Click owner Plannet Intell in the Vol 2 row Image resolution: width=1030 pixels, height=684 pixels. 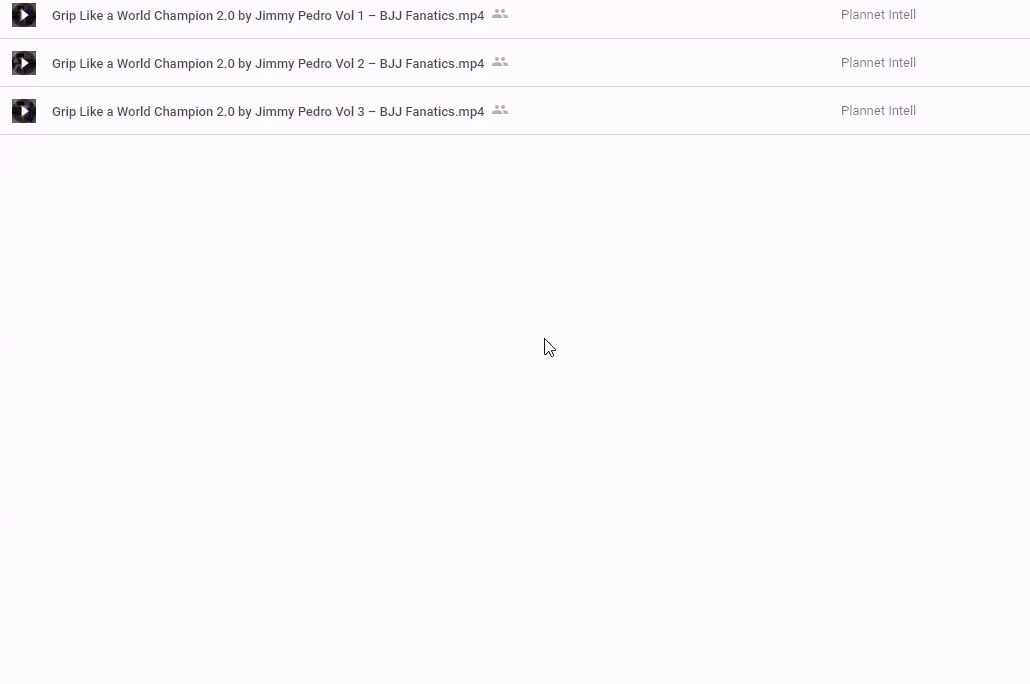(x=878, y=63)
